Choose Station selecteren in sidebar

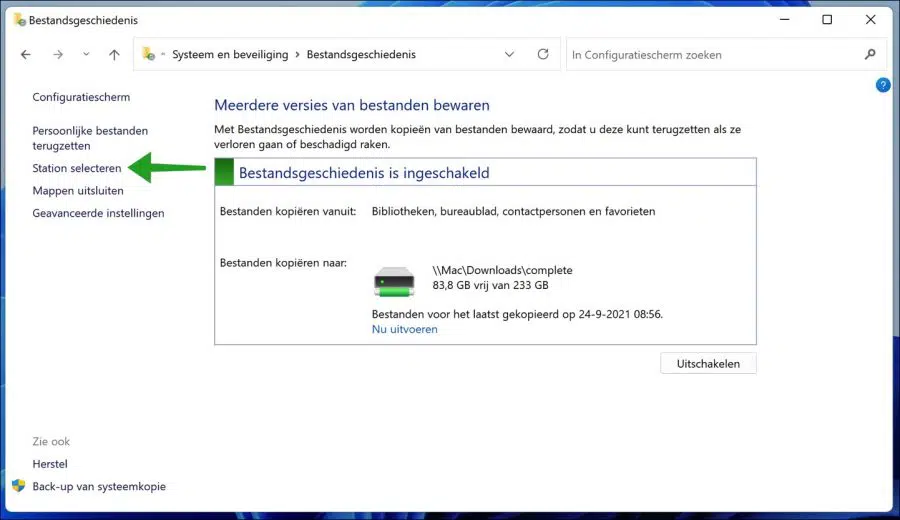point(77,168)
